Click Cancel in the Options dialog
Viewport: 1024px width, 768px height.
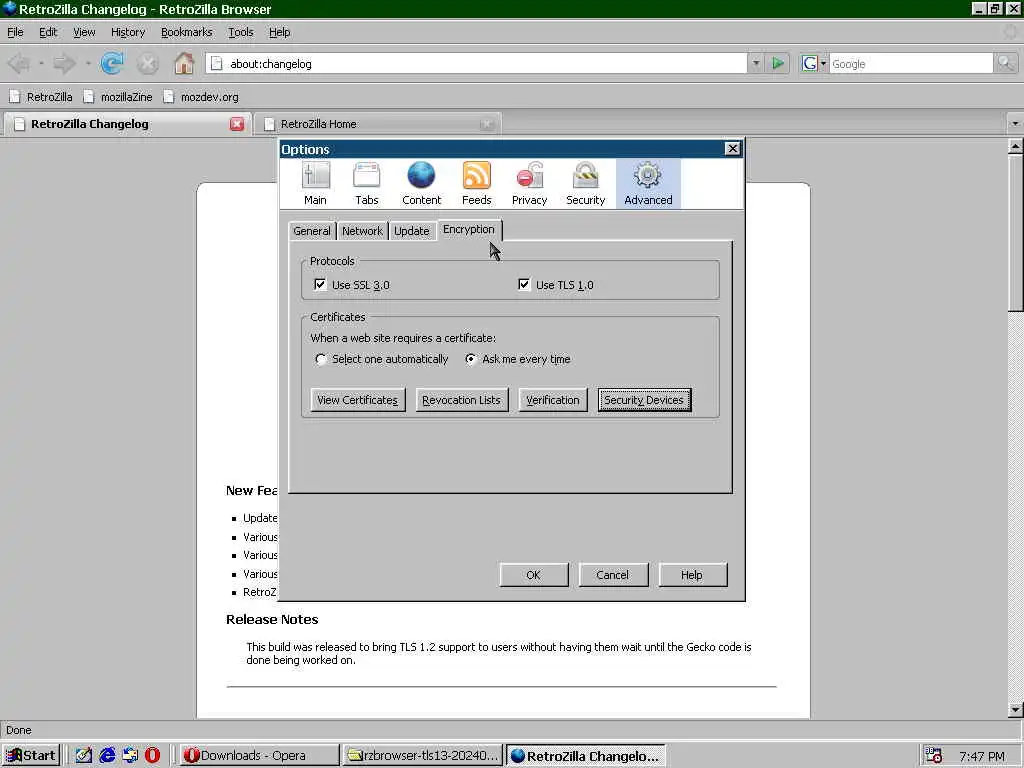click(x=613, y=575)
